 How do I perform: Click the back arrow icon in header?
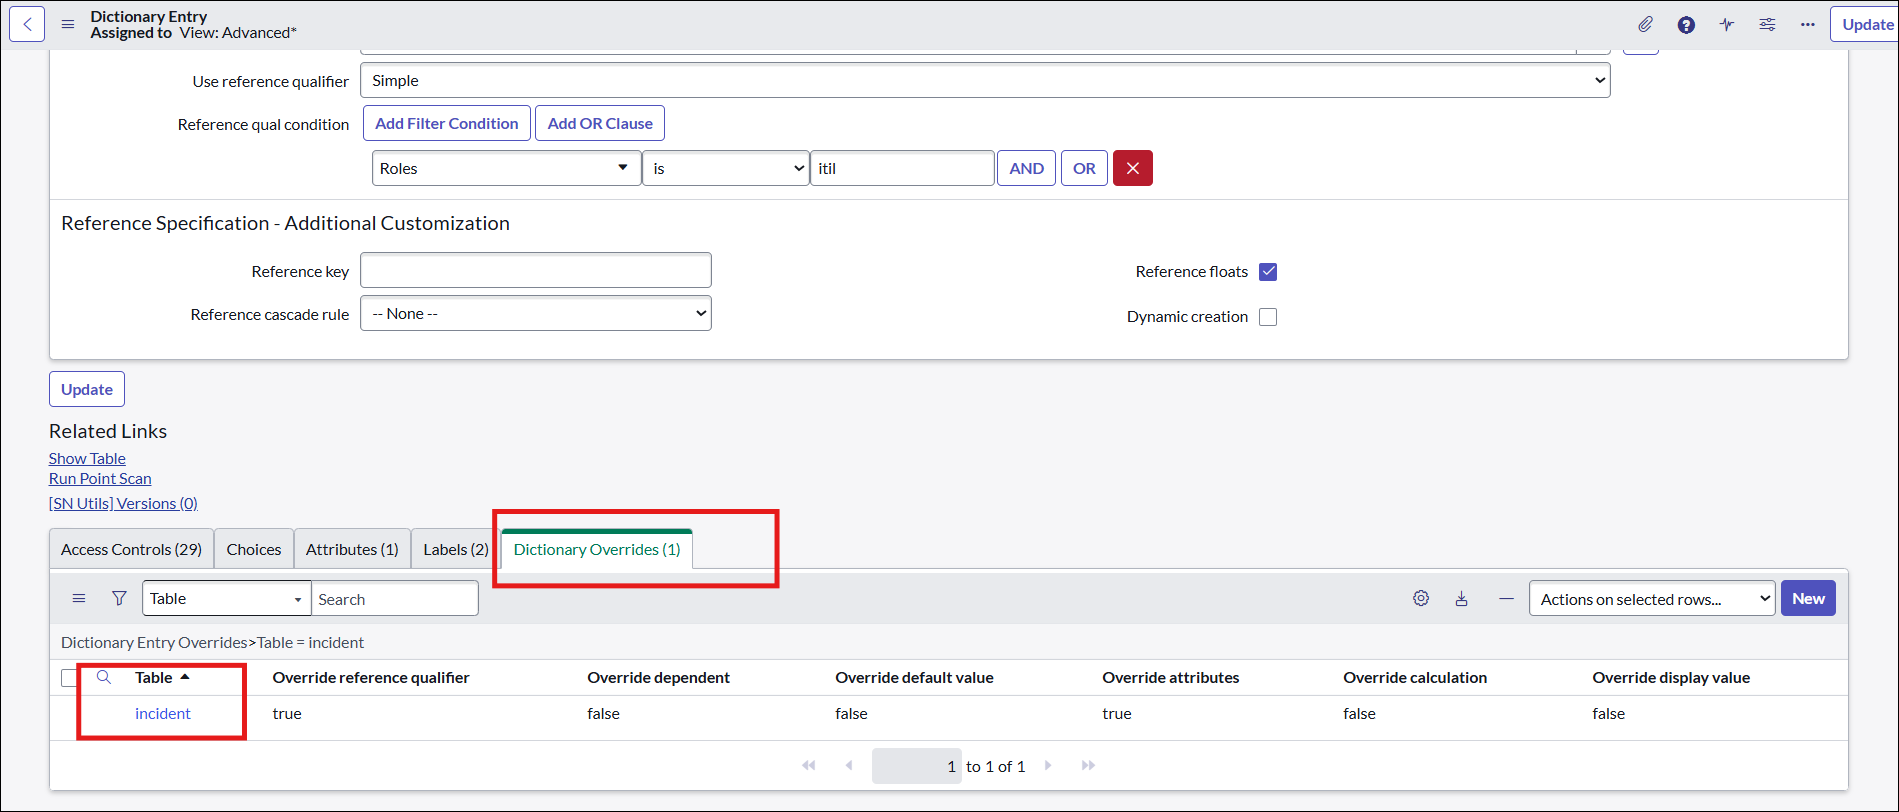coord(27,24)
